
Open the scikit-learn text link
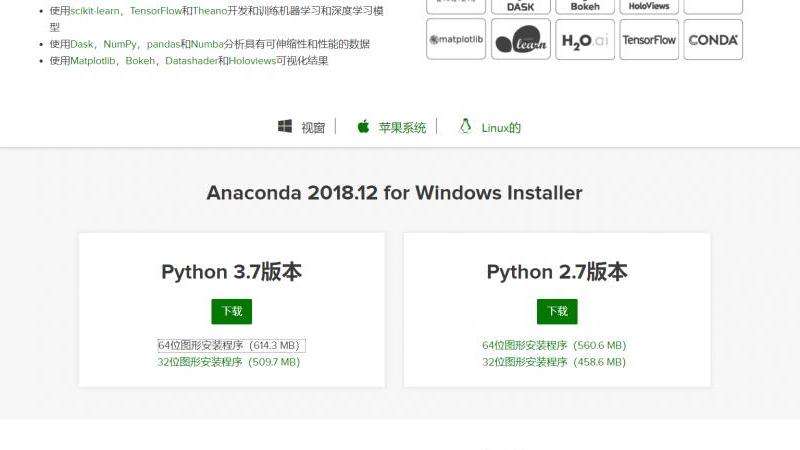click(x=95, y=11)
